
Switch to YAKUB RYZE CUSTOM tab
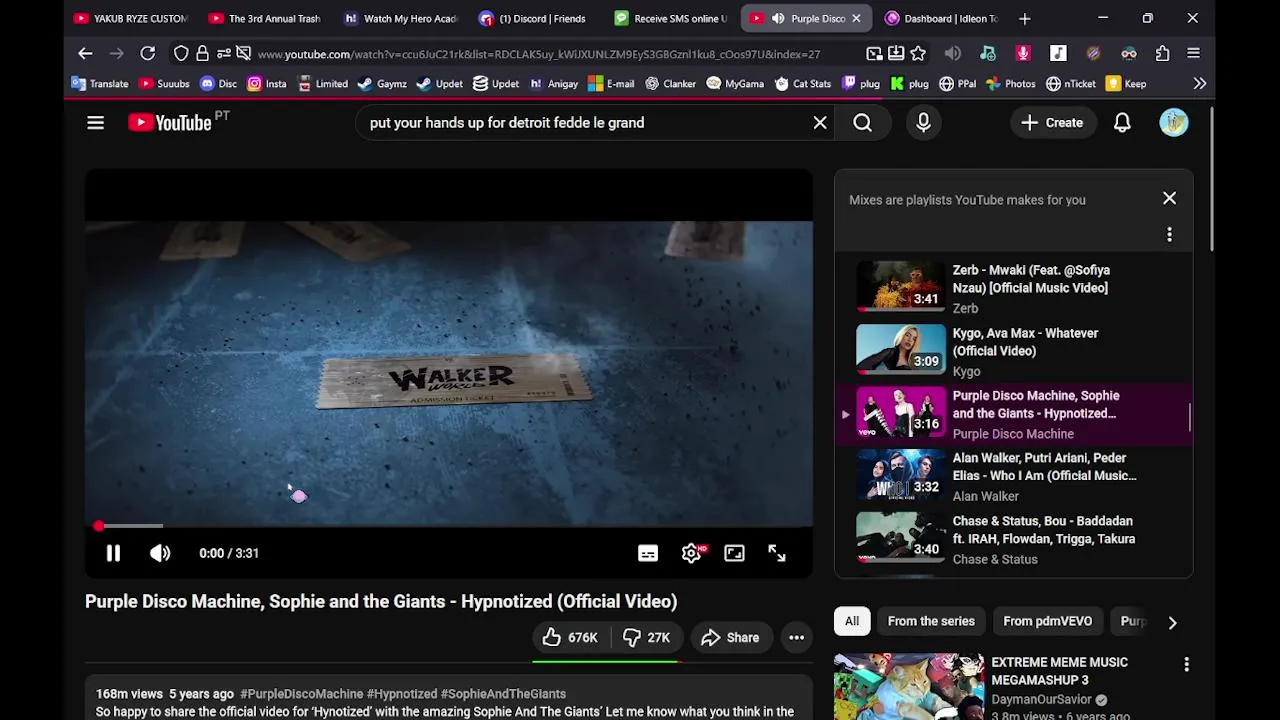(x=130, y=18)
